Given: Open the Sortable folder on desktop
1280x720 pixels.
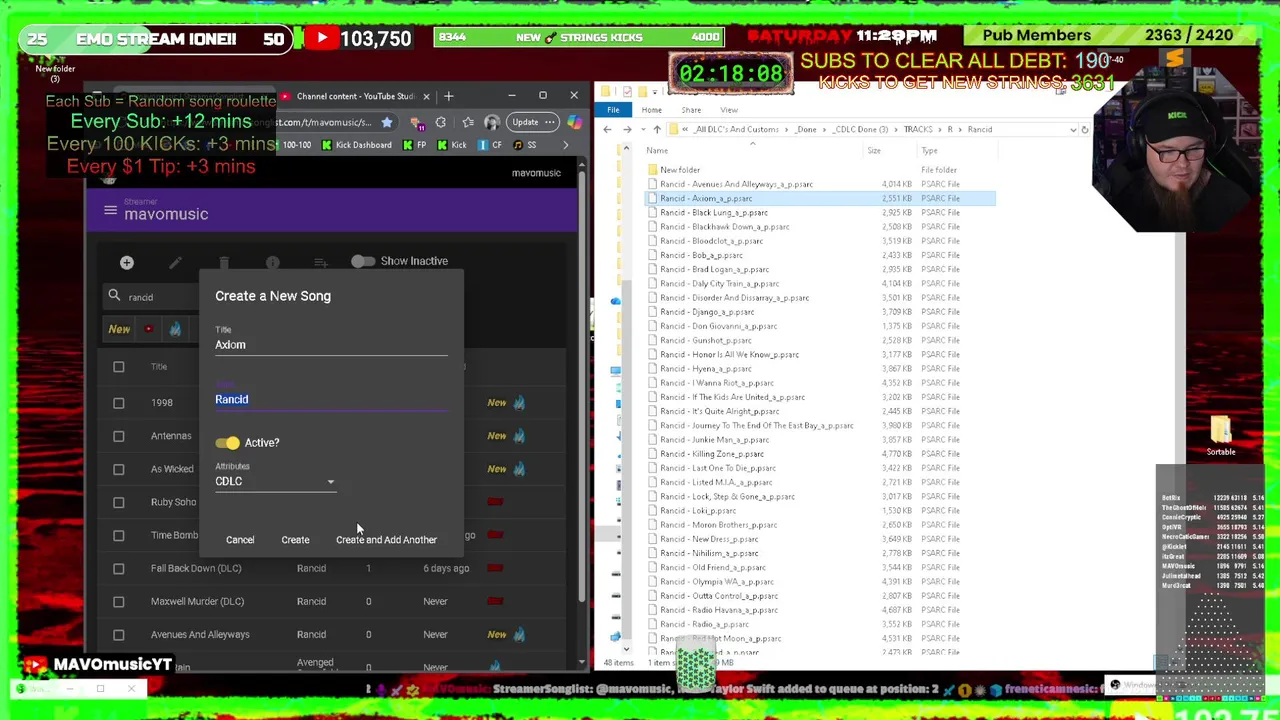Looking at the screenshot, I should [1221, 436].
